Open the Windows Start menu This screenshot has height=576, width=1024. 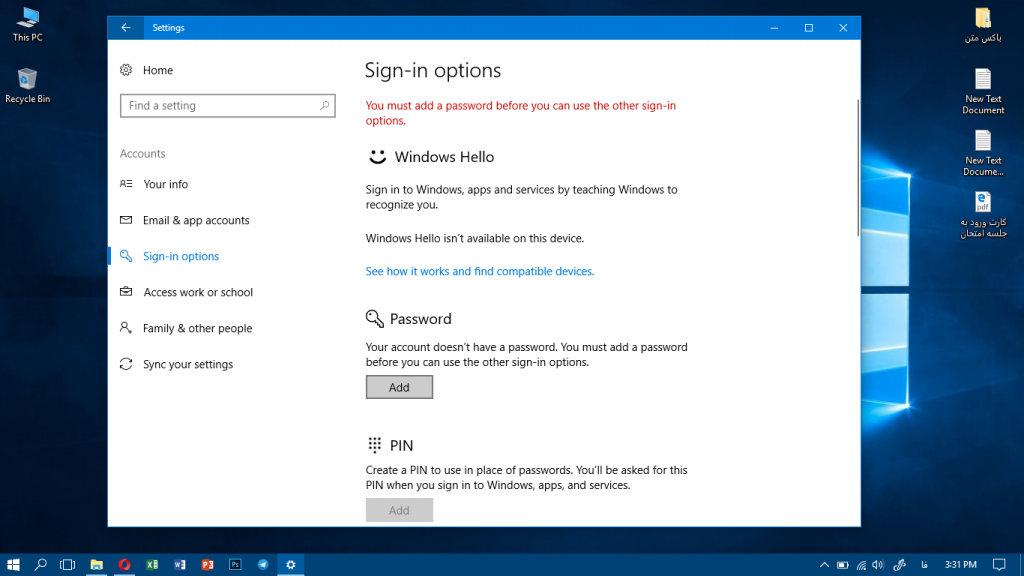(13, 564)
